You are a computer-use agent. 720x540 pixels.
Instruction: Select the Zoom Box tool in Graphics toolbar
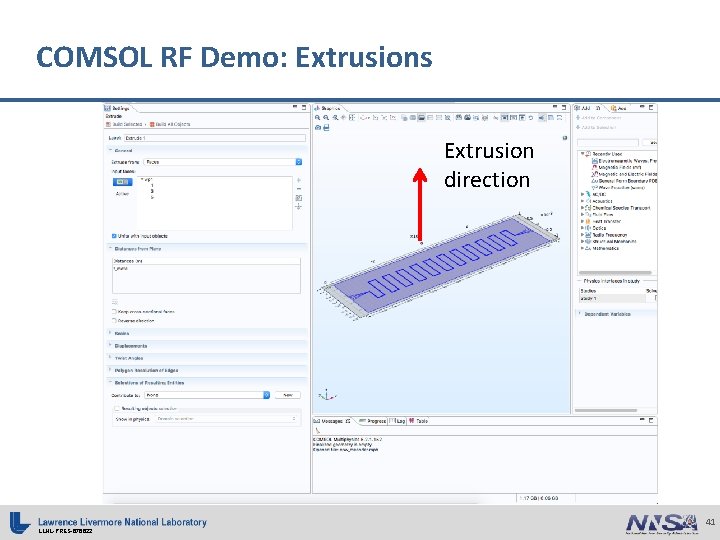pyautogui.click(x=335, y=118)
